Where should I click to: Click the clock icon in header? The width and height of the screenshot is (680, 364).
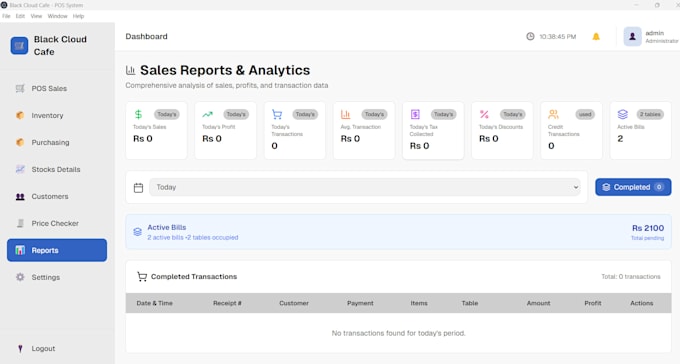(530, 36)
